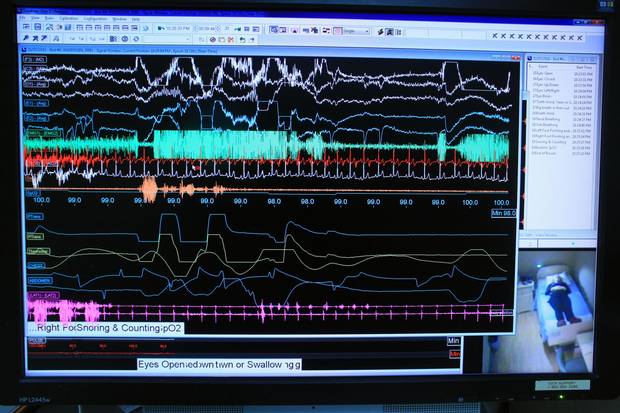Select the Eyes Closed row in event list

click(x=562, y=79)
